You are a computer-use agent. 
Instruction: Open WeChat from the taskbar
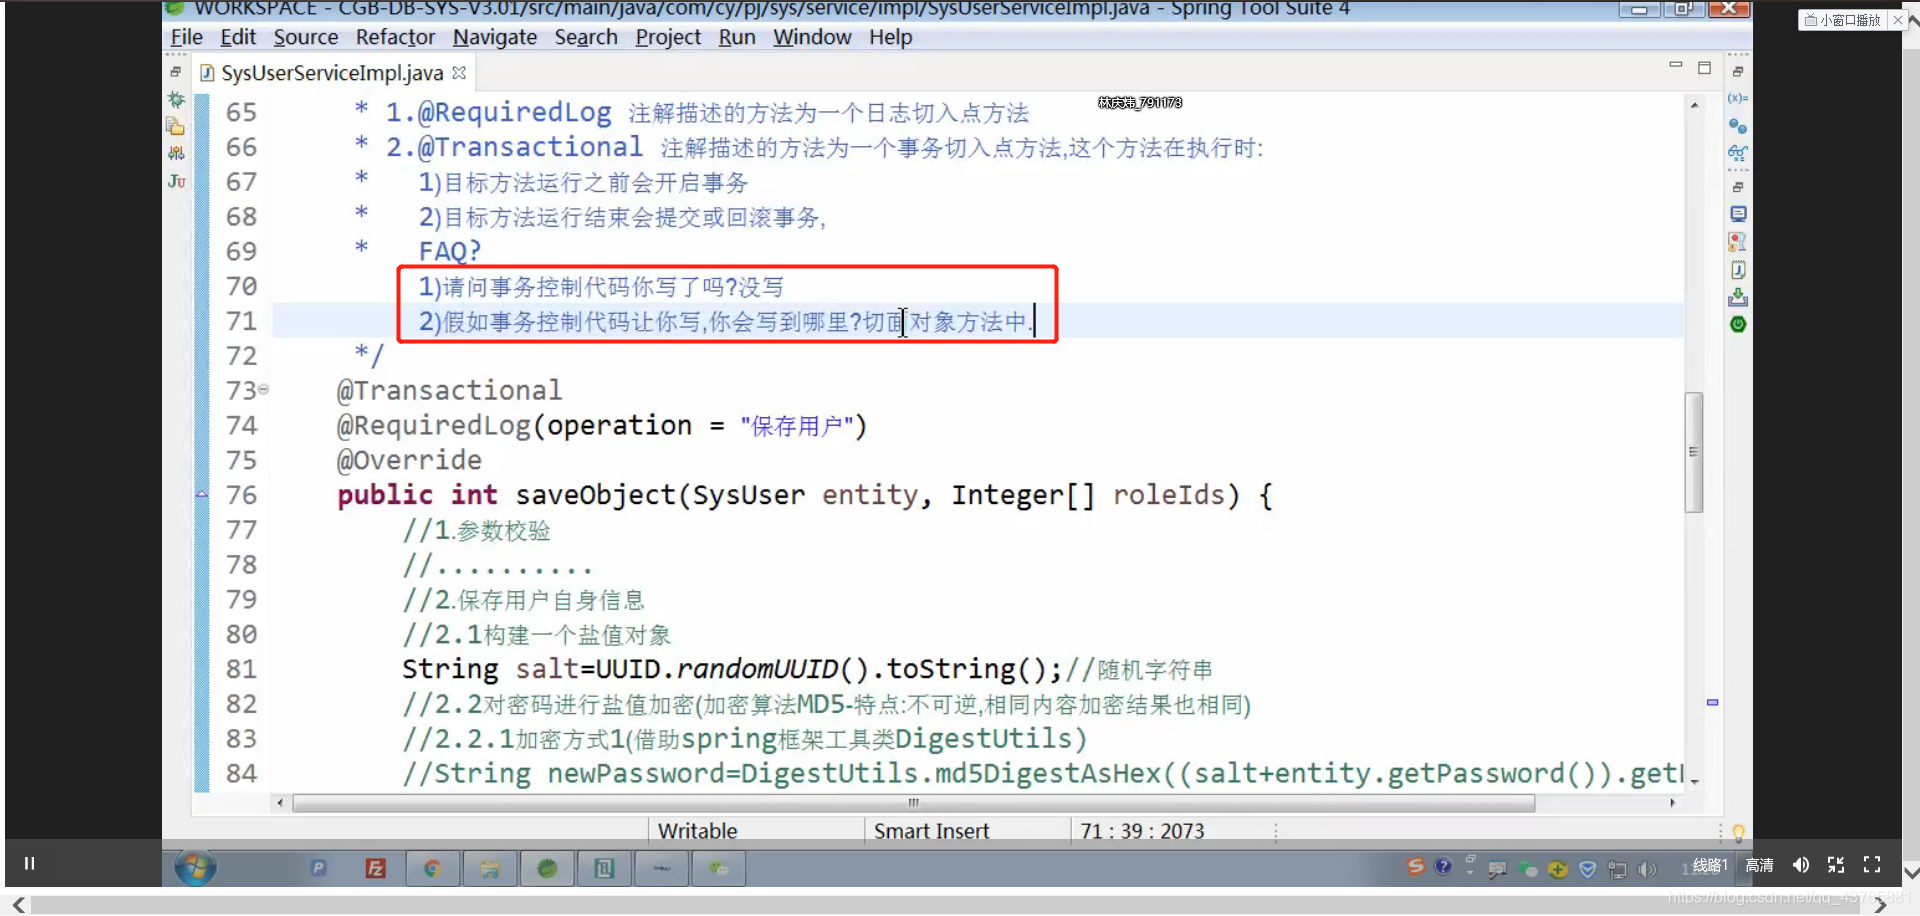click(x=719, y=868)
